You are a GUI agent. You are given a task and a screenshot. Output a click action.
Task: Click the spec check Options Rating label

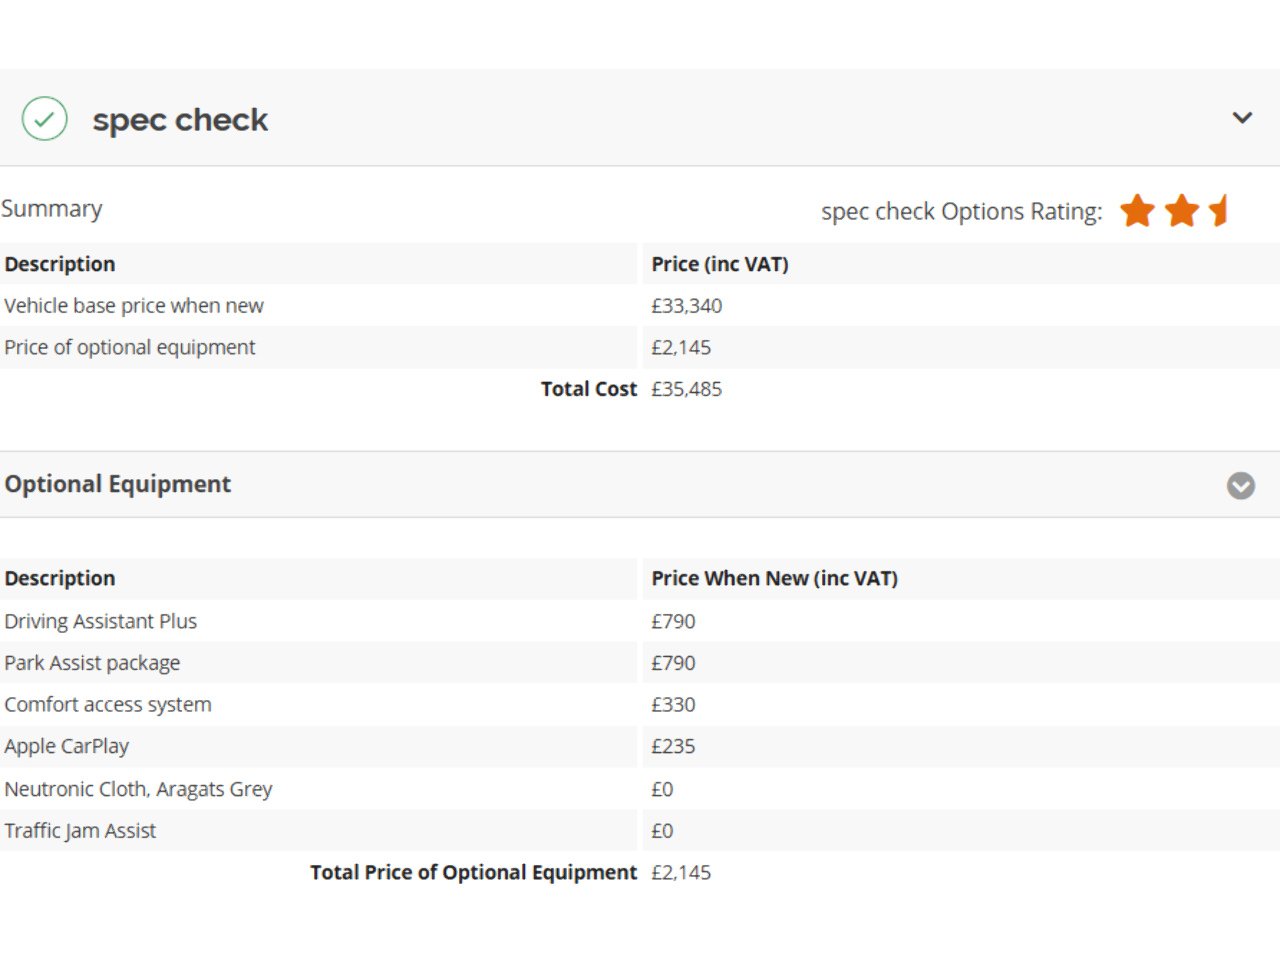point(961,212)
